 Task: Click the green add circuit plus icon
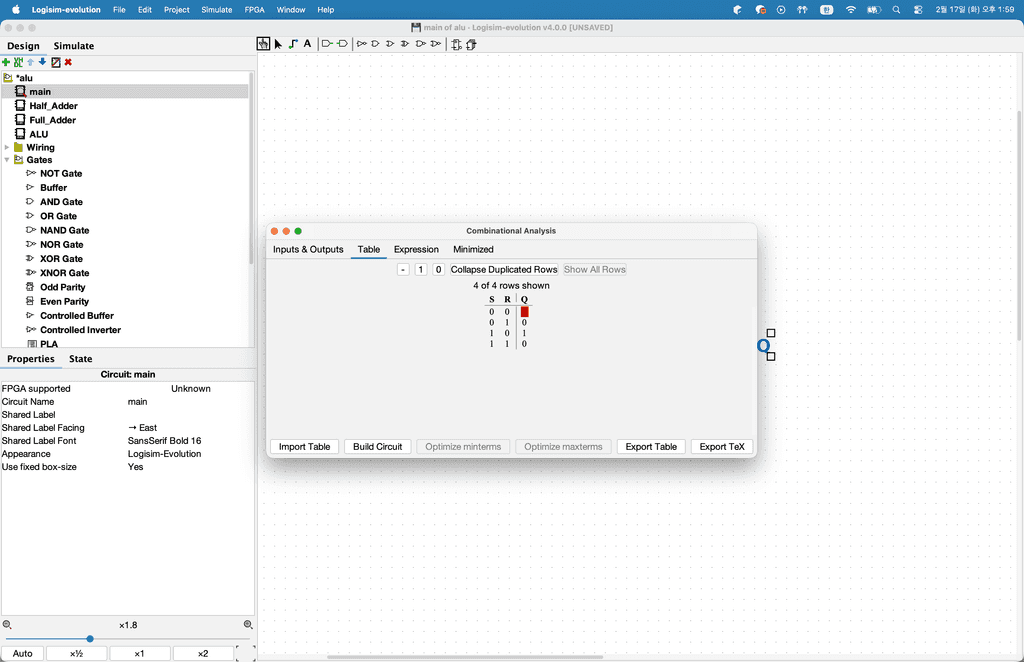click(x=6, y=62)
